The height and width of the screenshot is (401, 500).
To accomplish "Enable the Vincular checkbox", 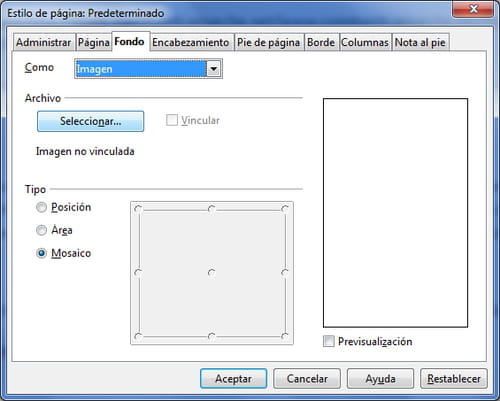I will coord(172,120).
